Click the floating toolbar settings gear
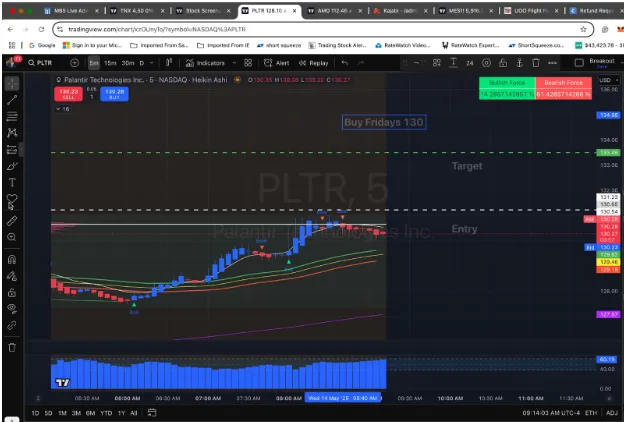Screen dimensions: 624x422 click(x=486, y=63)
